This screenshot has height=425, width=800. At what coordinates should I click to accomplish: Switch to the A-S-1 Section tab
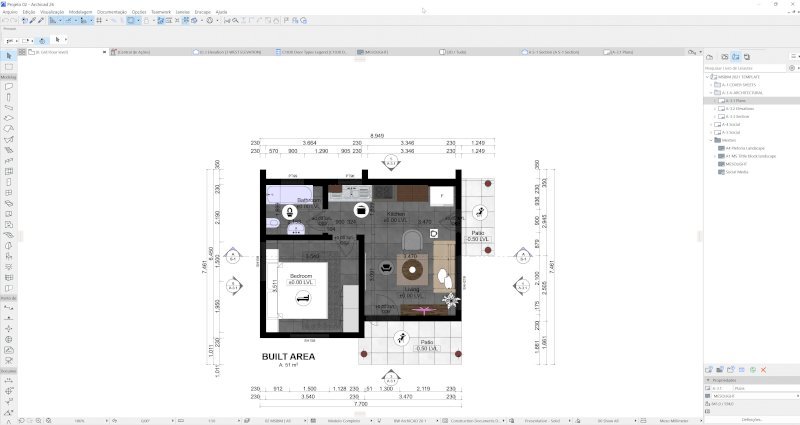point(554,52)
